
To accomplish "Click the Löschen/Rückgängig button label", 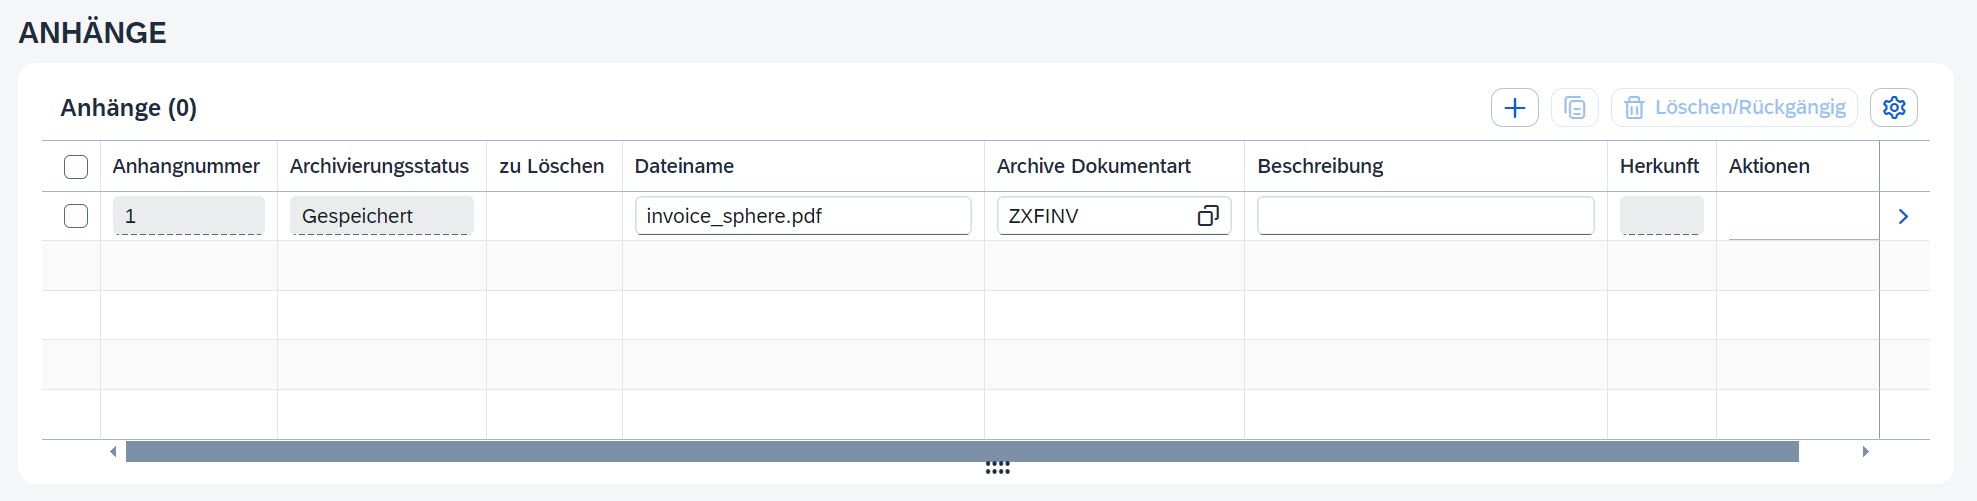I will point(1750,108).
